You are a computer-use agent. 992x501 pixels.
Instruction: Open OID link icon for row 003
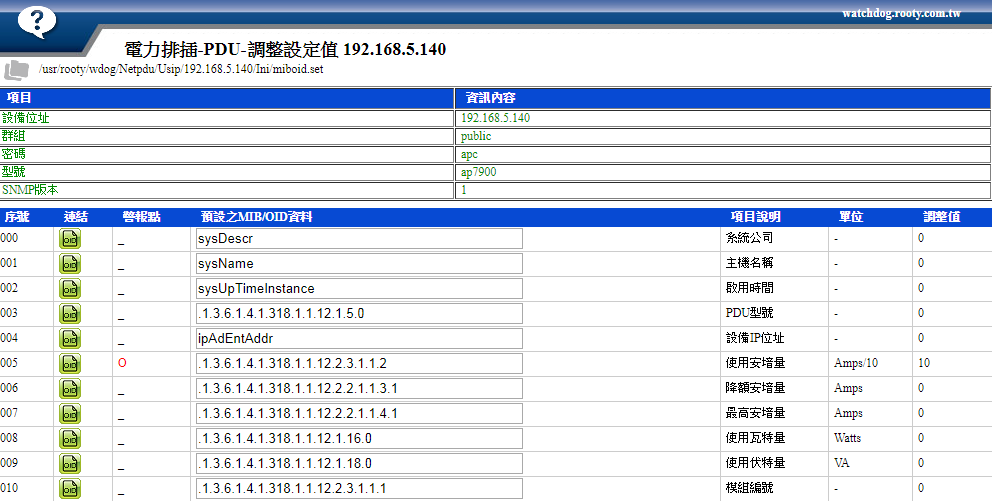pos(71,314)
